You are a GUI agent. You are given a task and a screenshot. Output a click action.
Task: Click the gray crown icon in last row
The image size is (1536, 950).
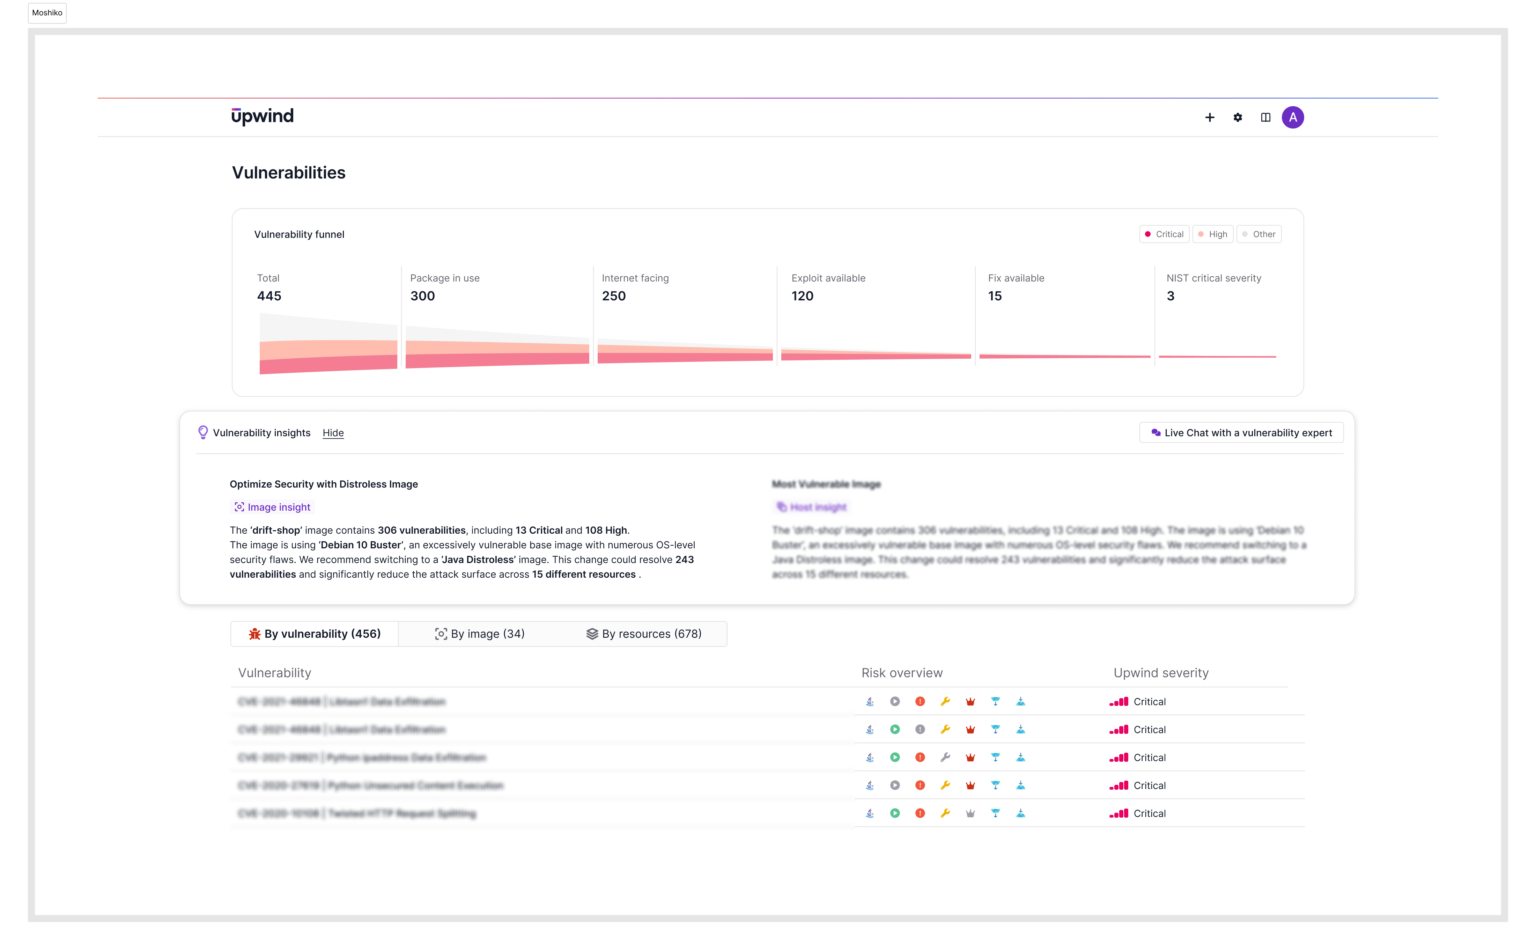tap(970, 814)
